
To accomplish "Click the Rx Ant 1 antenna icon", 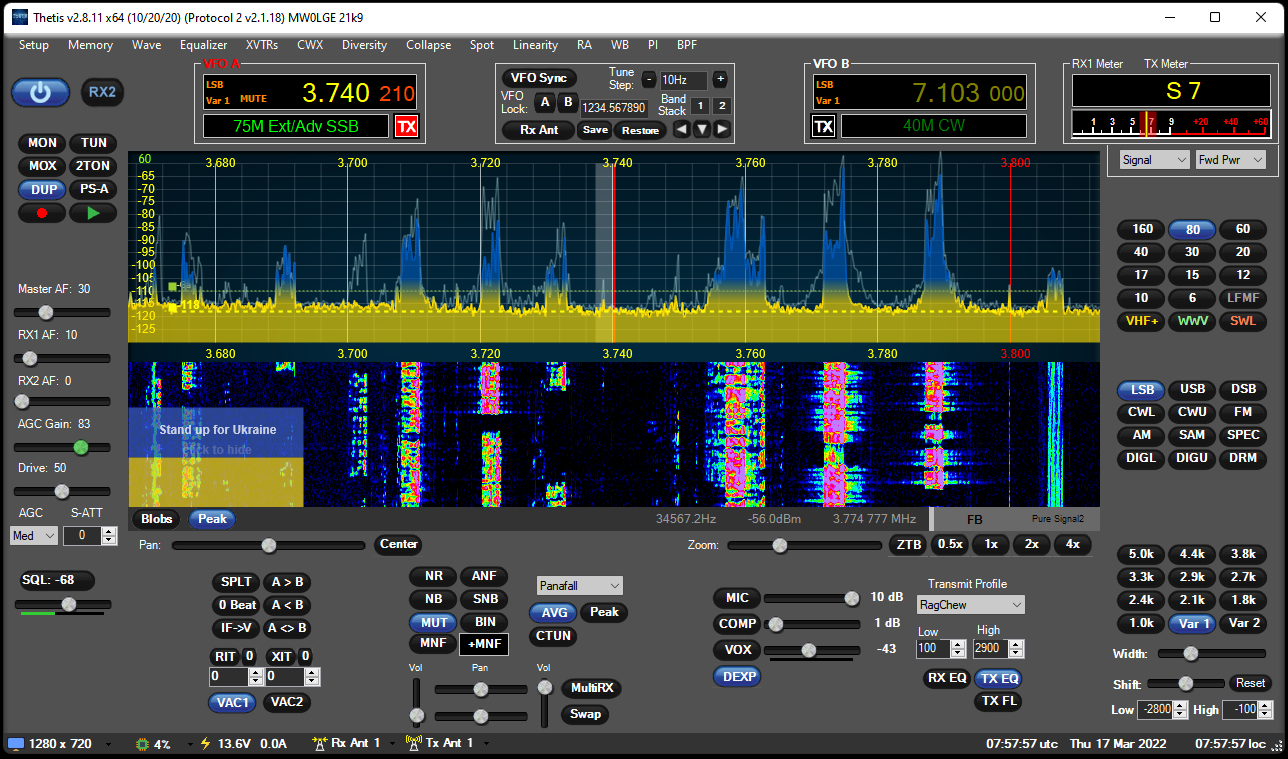I will coord(320,744).
